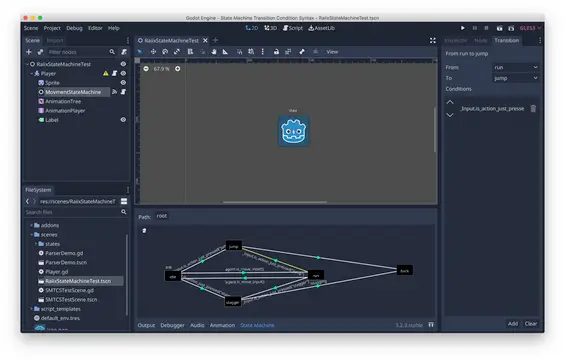
Task: Lock the selected object in place
Action: pos(276,52)
